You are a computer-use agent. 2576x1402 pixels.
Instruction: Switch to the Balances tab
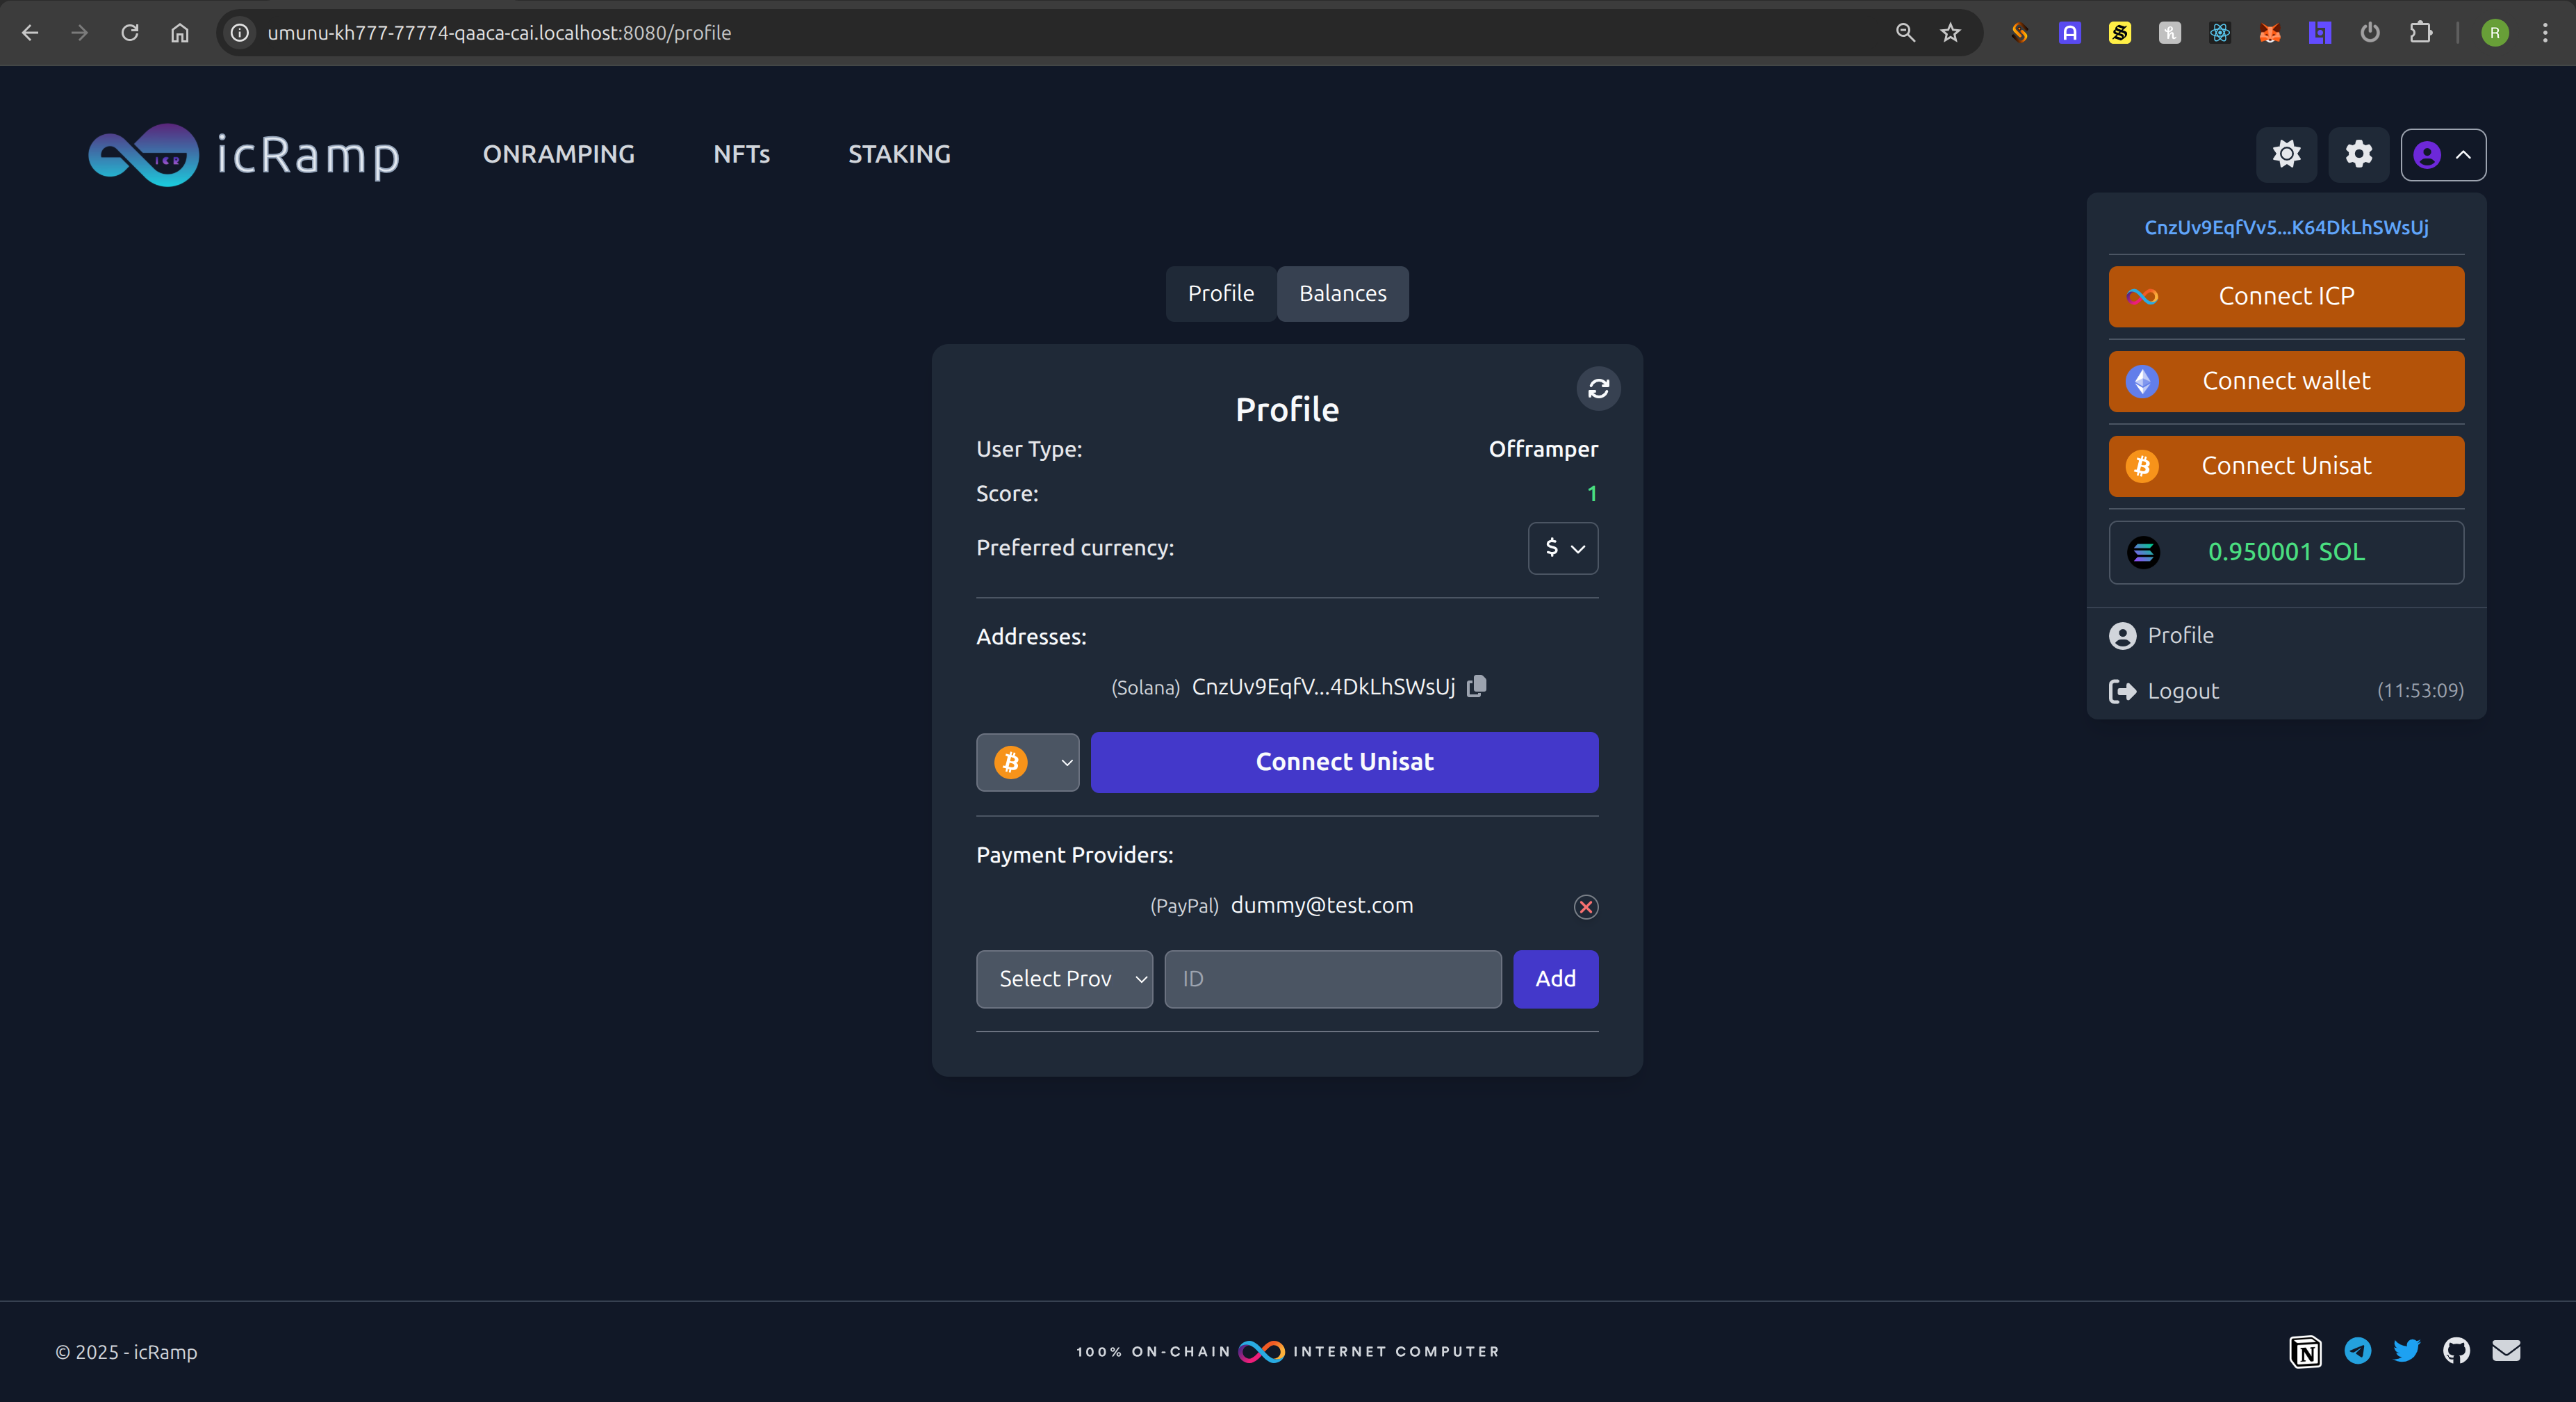pyautogui.click(x=1342, y=293)
